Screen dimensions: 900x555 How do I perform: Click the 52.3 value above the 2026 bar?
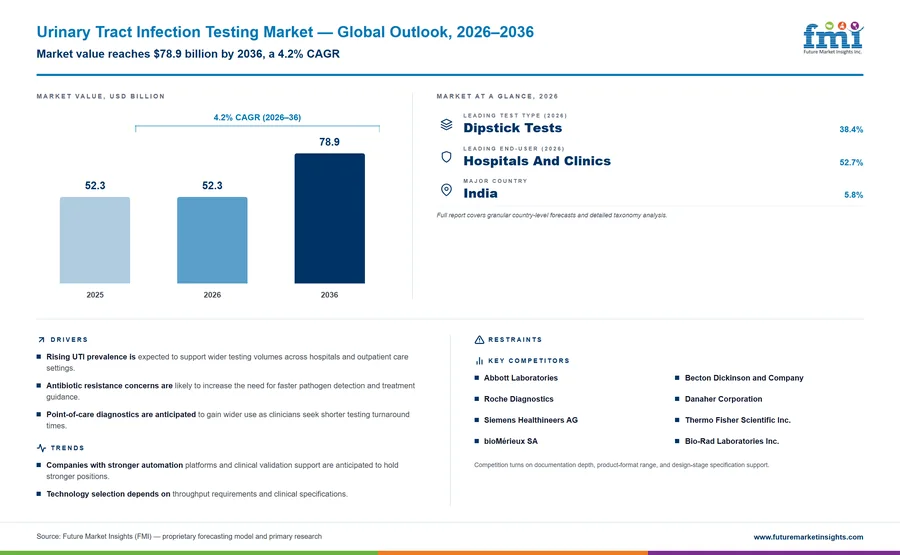coord(212,185)
